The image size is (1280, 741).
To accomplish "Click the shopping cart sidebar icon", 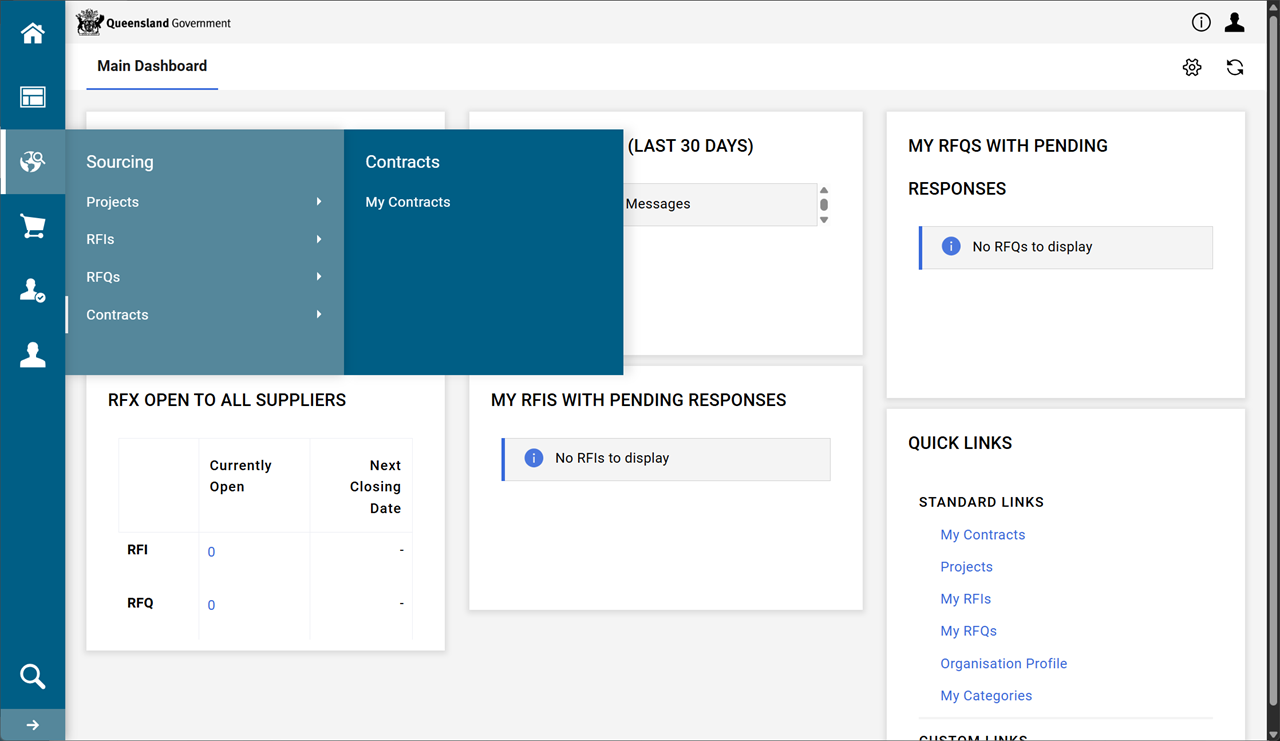I will point(32,226).
